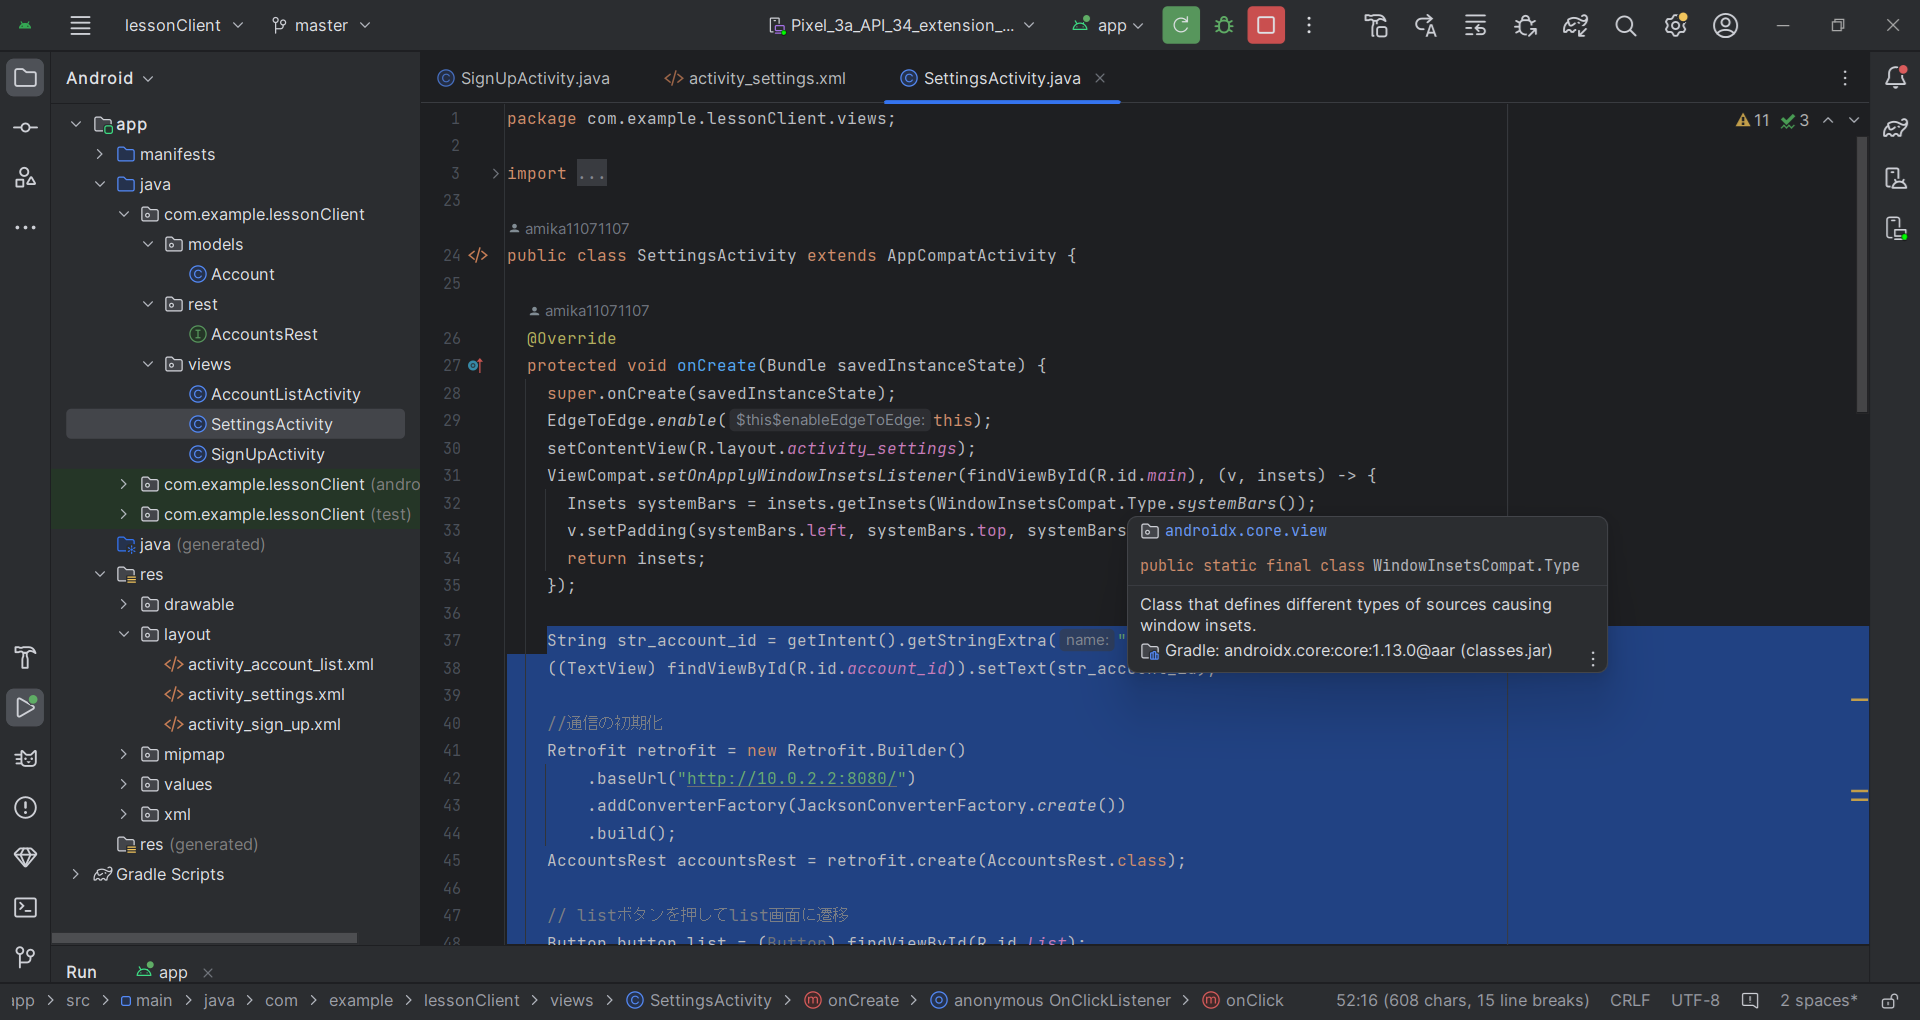Toggle read-only lock icon in status bar
Viewport: 1920px width, 1020px height.
coord(1889,1000)
